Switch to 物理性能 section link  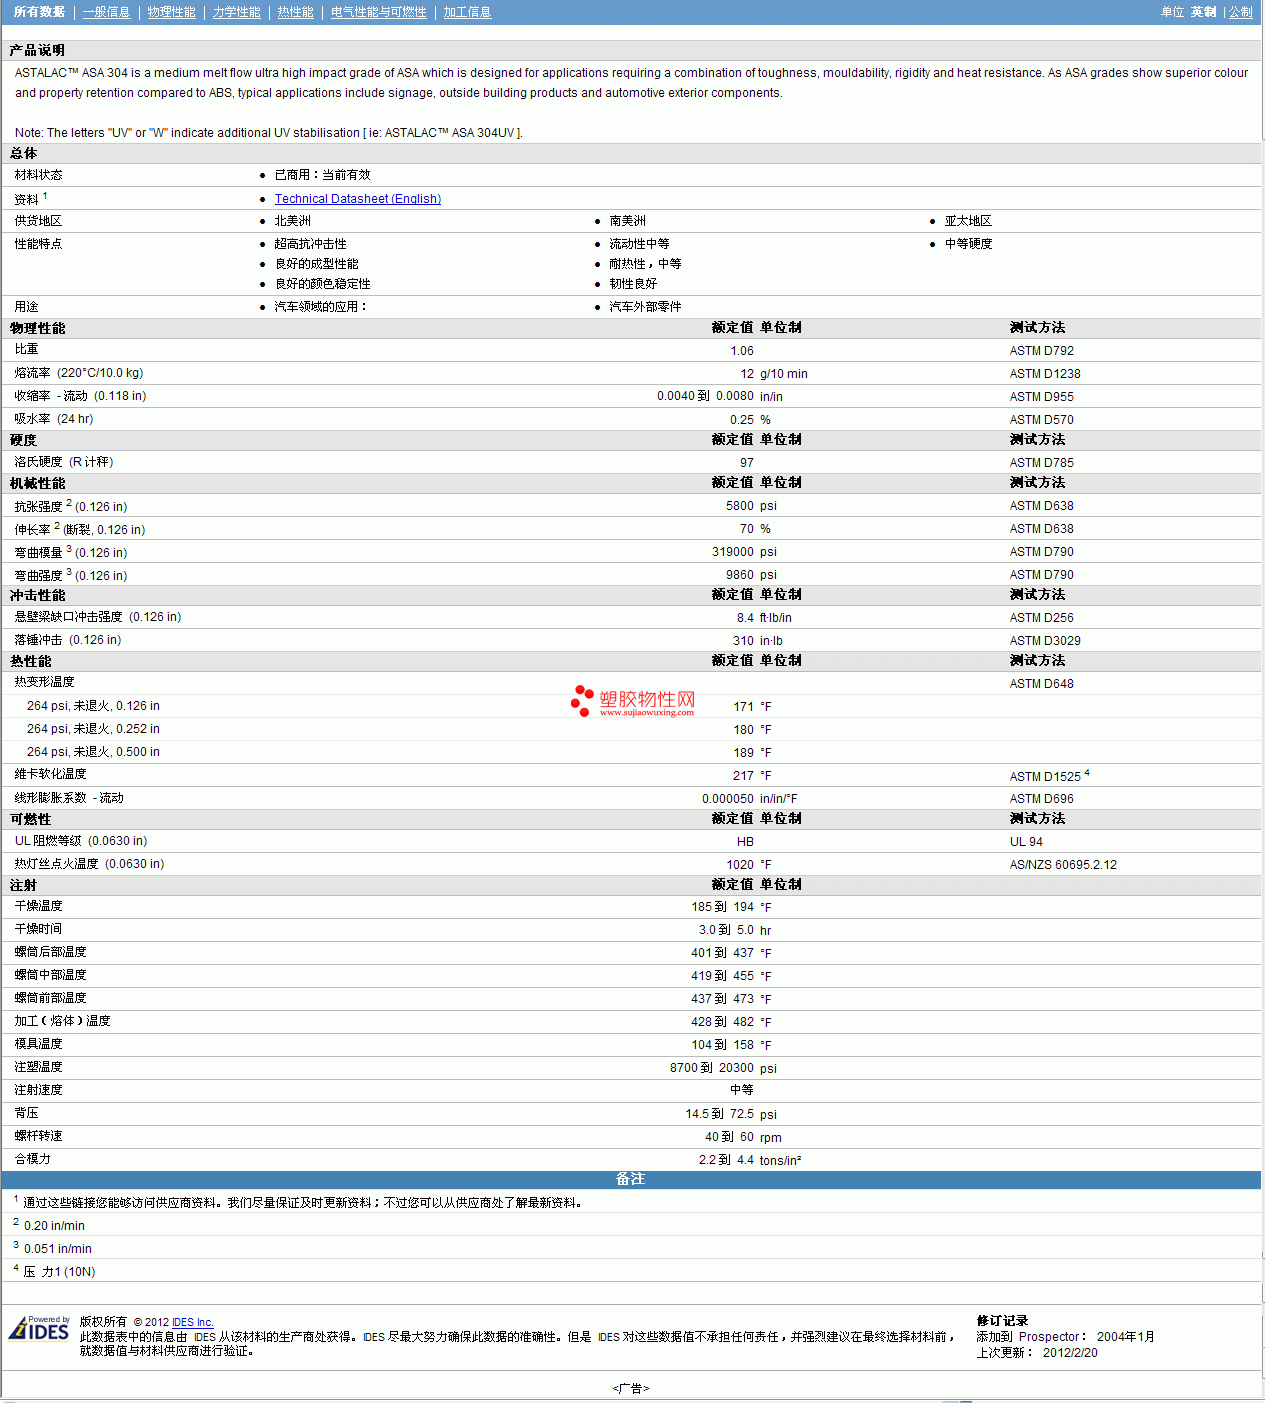point(171,12)
